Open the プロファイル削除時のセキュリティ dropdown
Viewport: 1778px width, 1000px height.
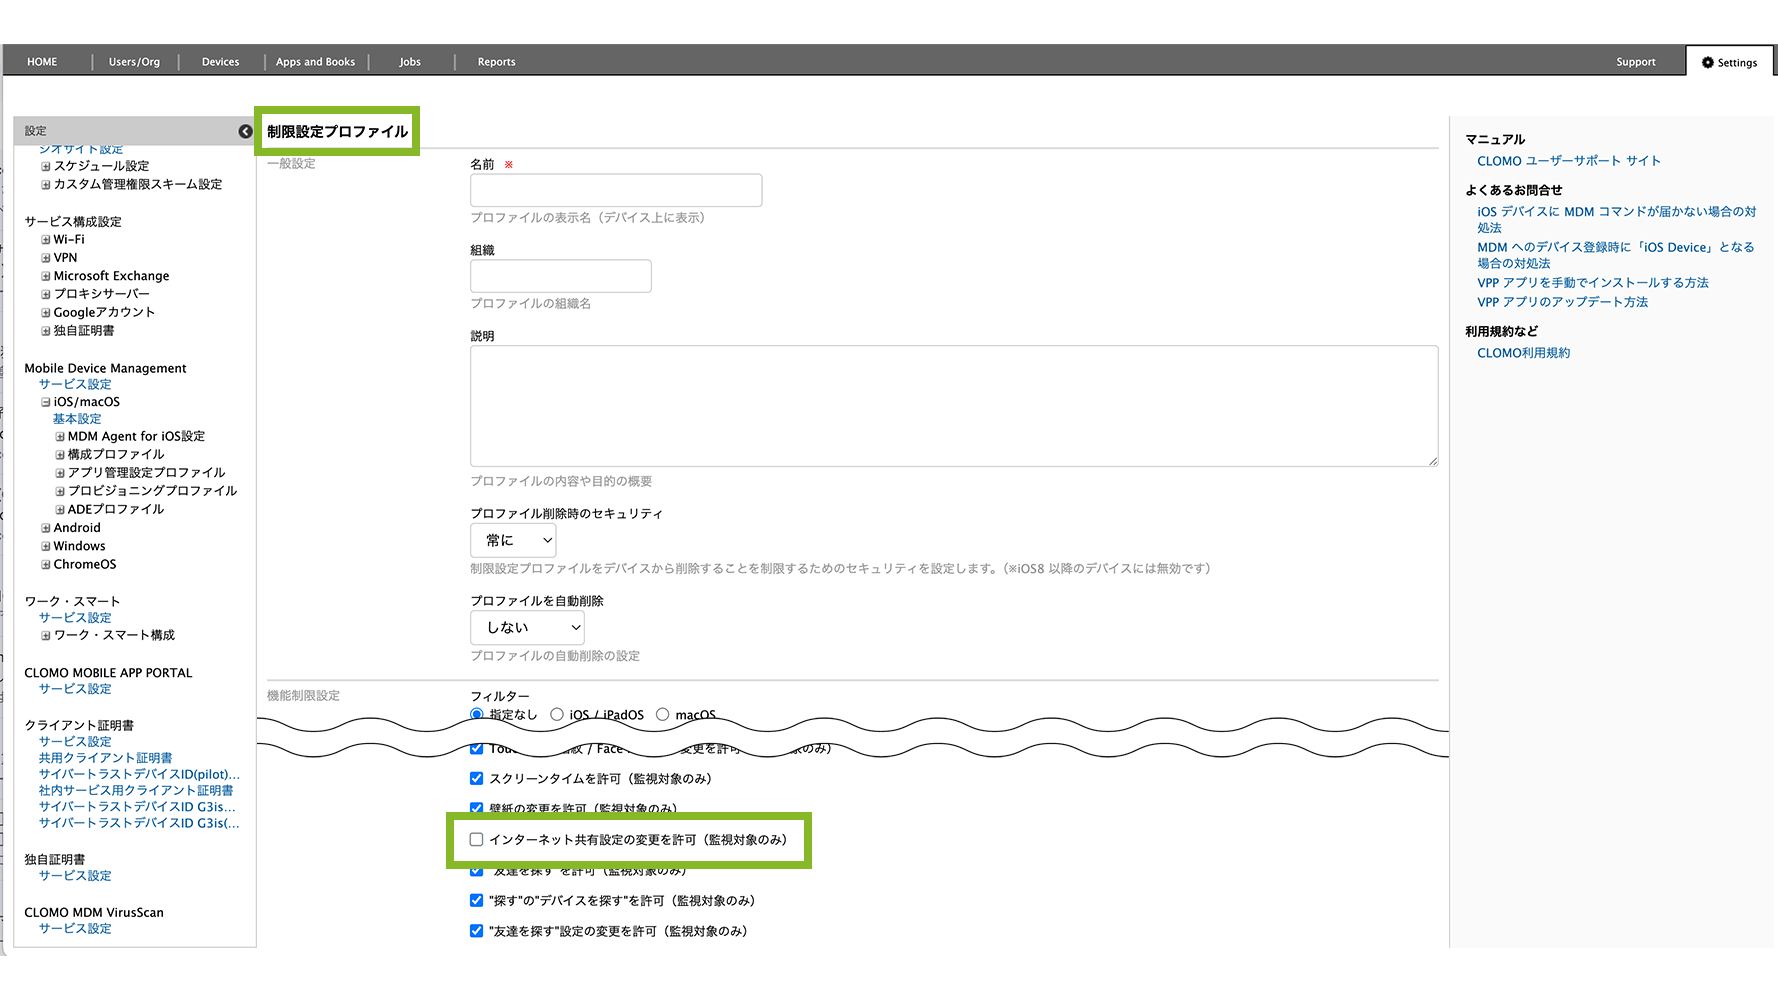[513, 541]
